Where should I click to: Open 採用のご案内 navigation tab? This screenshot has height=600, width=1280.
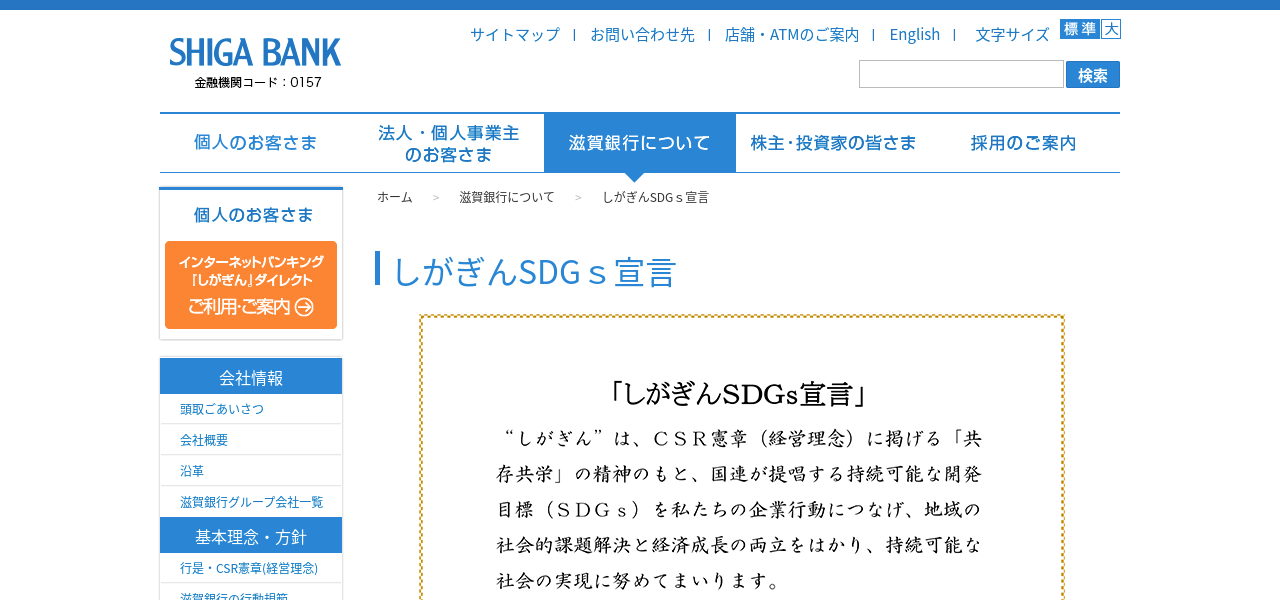pyautogui.click(x=1024, y=143)
